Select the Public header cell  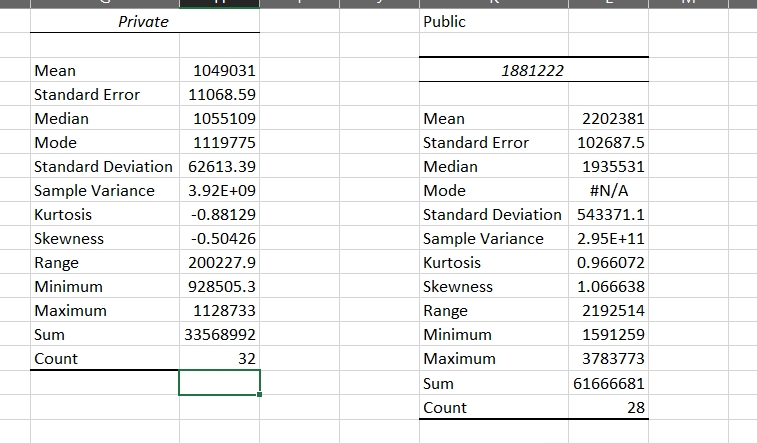494,21
